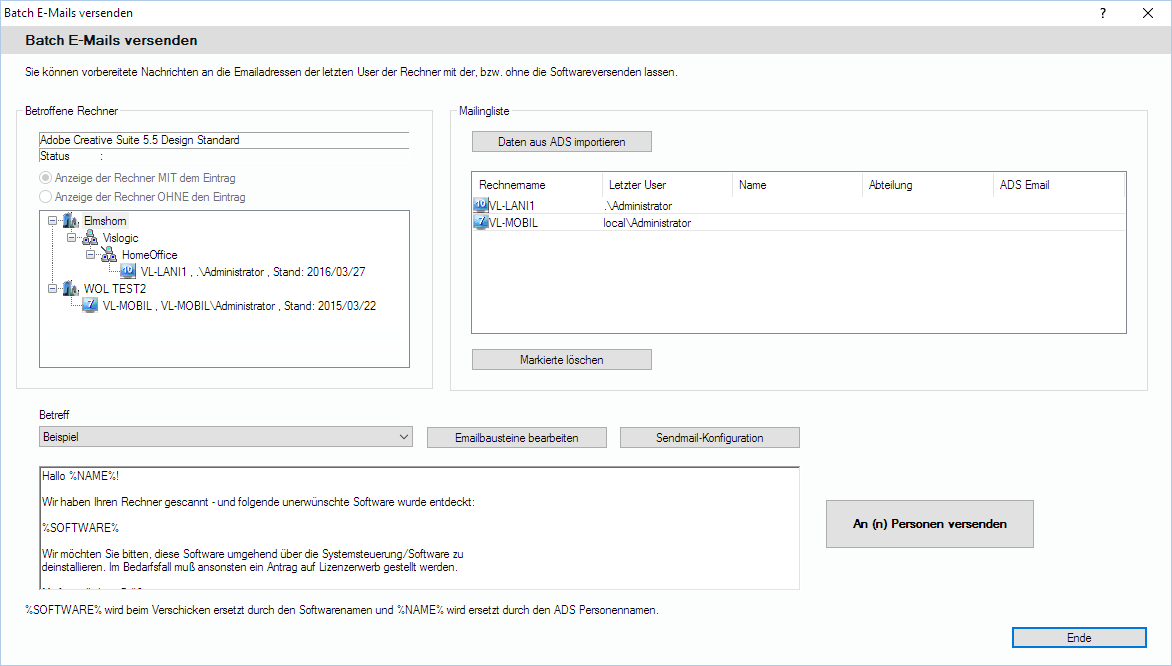Click 'Hallo %NAME%!' line in message
This screenshot has height=666, width=1172.
(81, 475)
